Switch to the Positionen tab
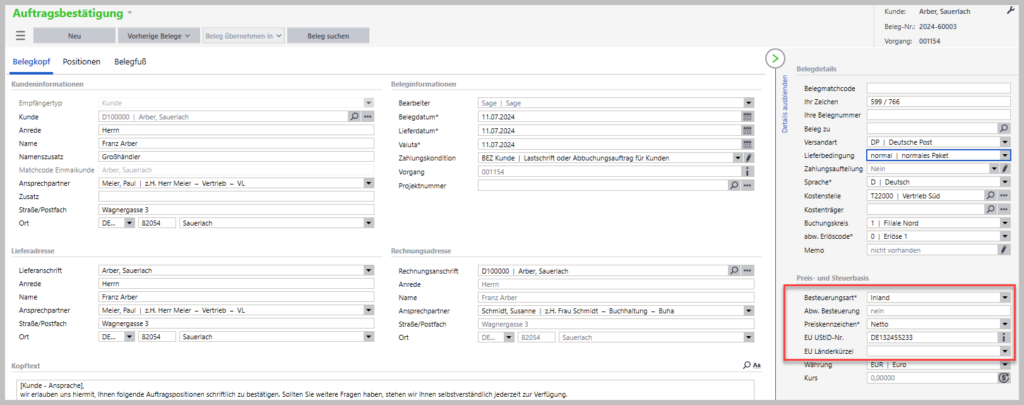1024x405 pixels. click(81, 62)
